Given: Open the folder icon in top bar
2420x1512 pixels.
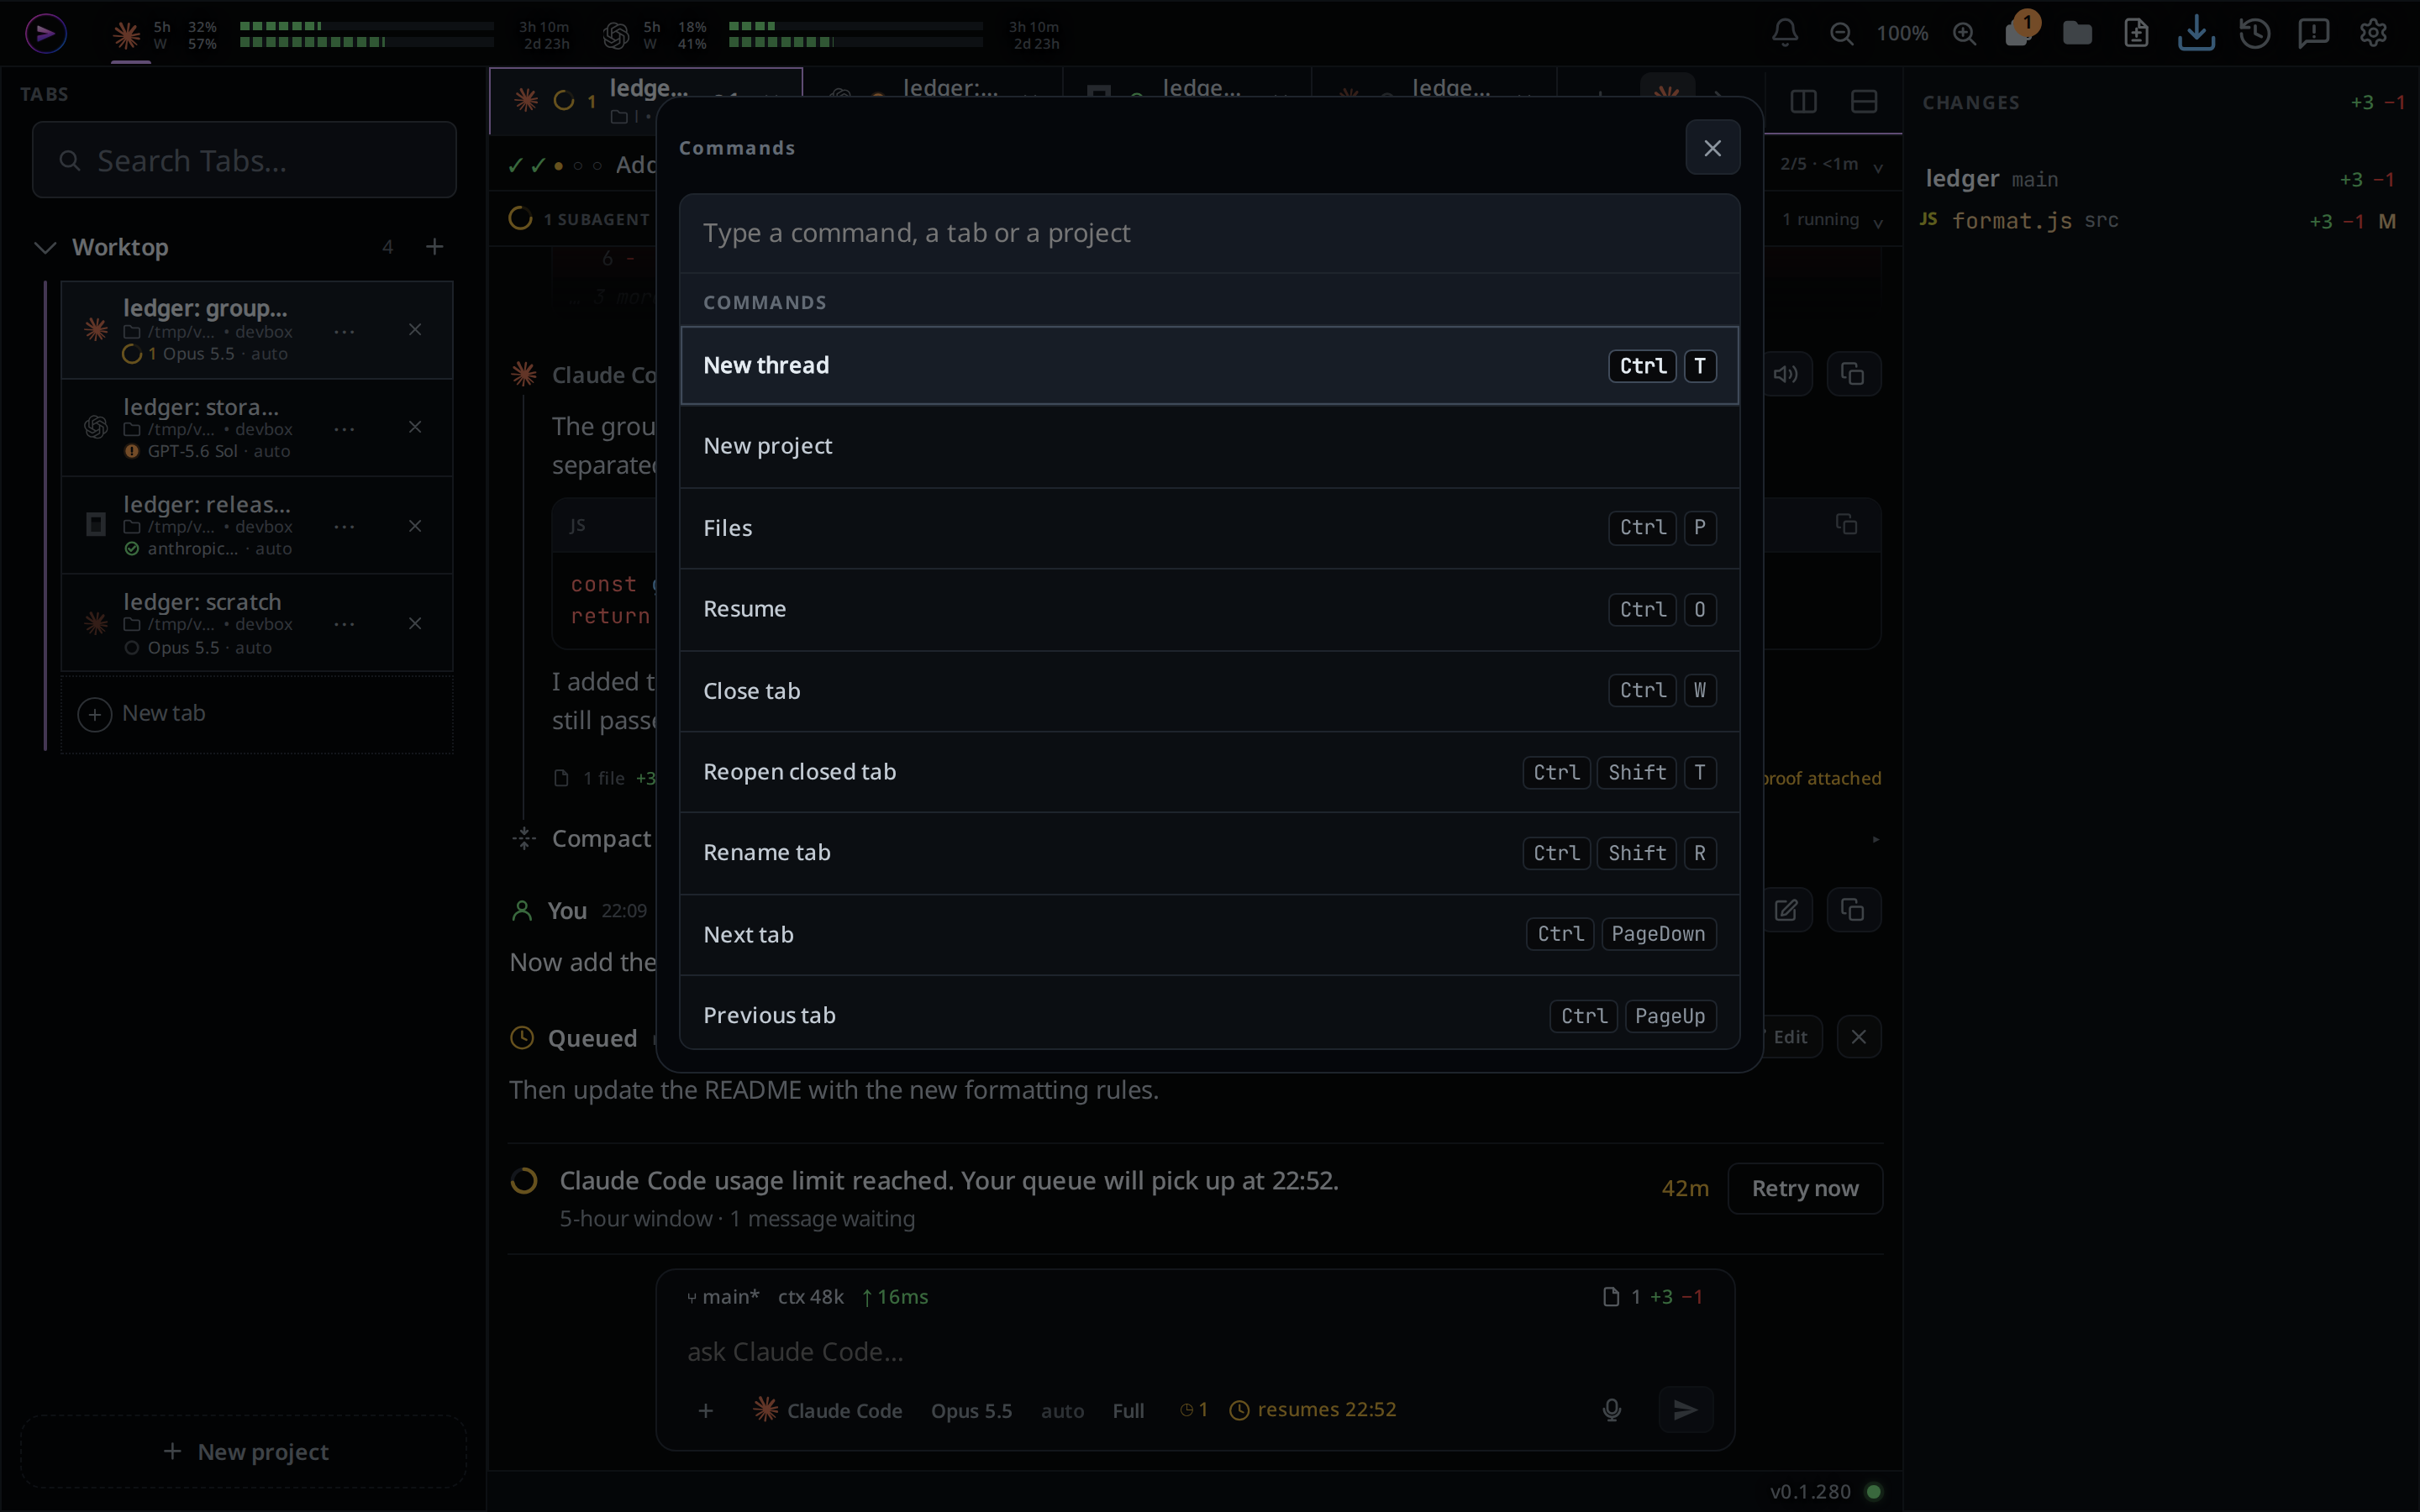Looking at the screenshot, I should coord(2077,33).
